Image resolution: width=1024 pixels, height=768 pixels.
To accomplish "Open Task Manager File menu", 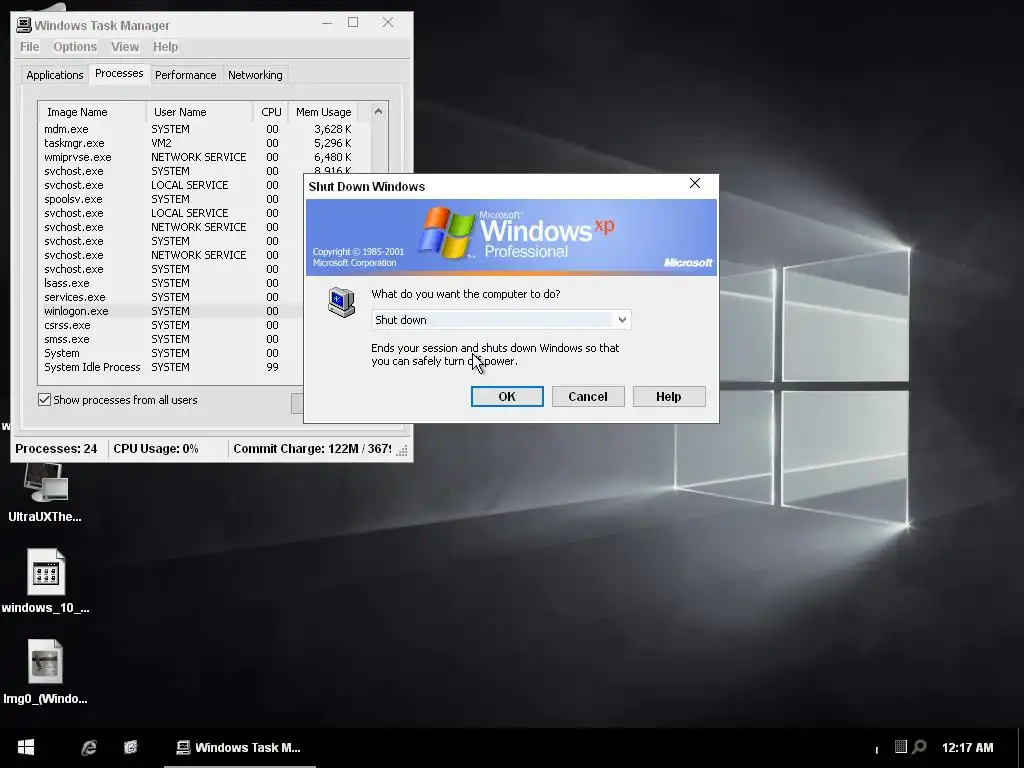I will 29,46.
